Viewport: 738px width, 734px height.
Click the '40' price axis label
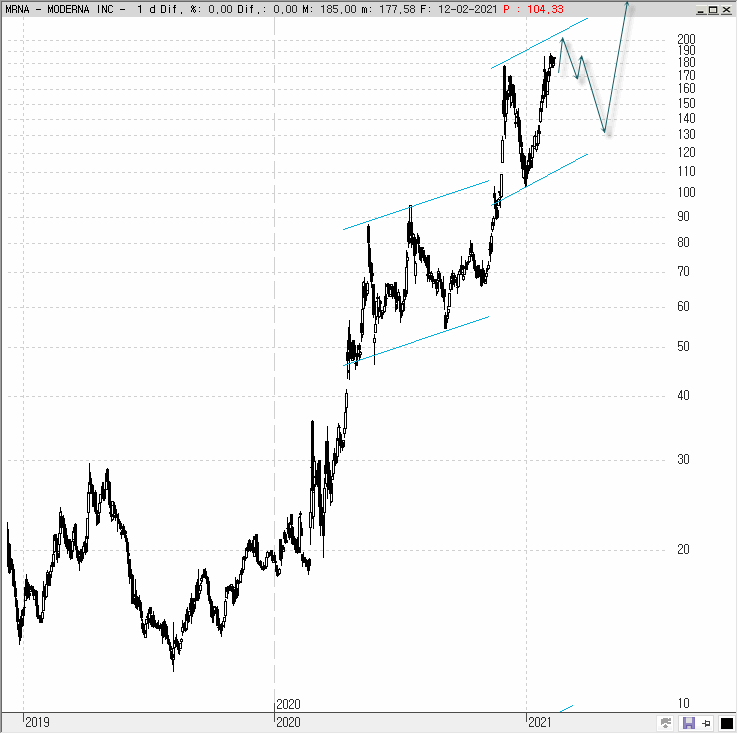[x=683, y=396]
